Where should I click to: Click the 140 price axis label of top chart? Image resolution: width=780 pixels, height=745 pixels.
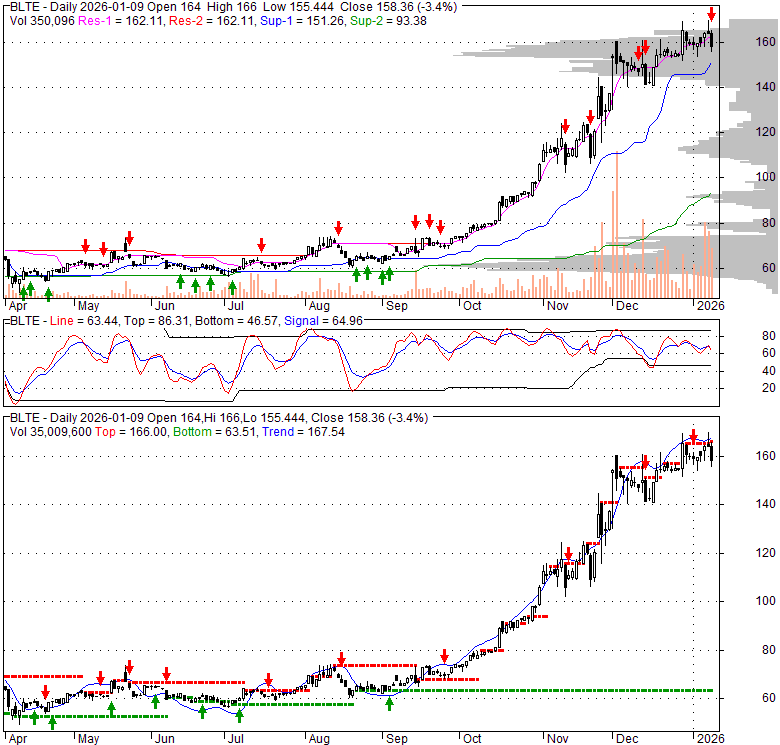(765, 87)
